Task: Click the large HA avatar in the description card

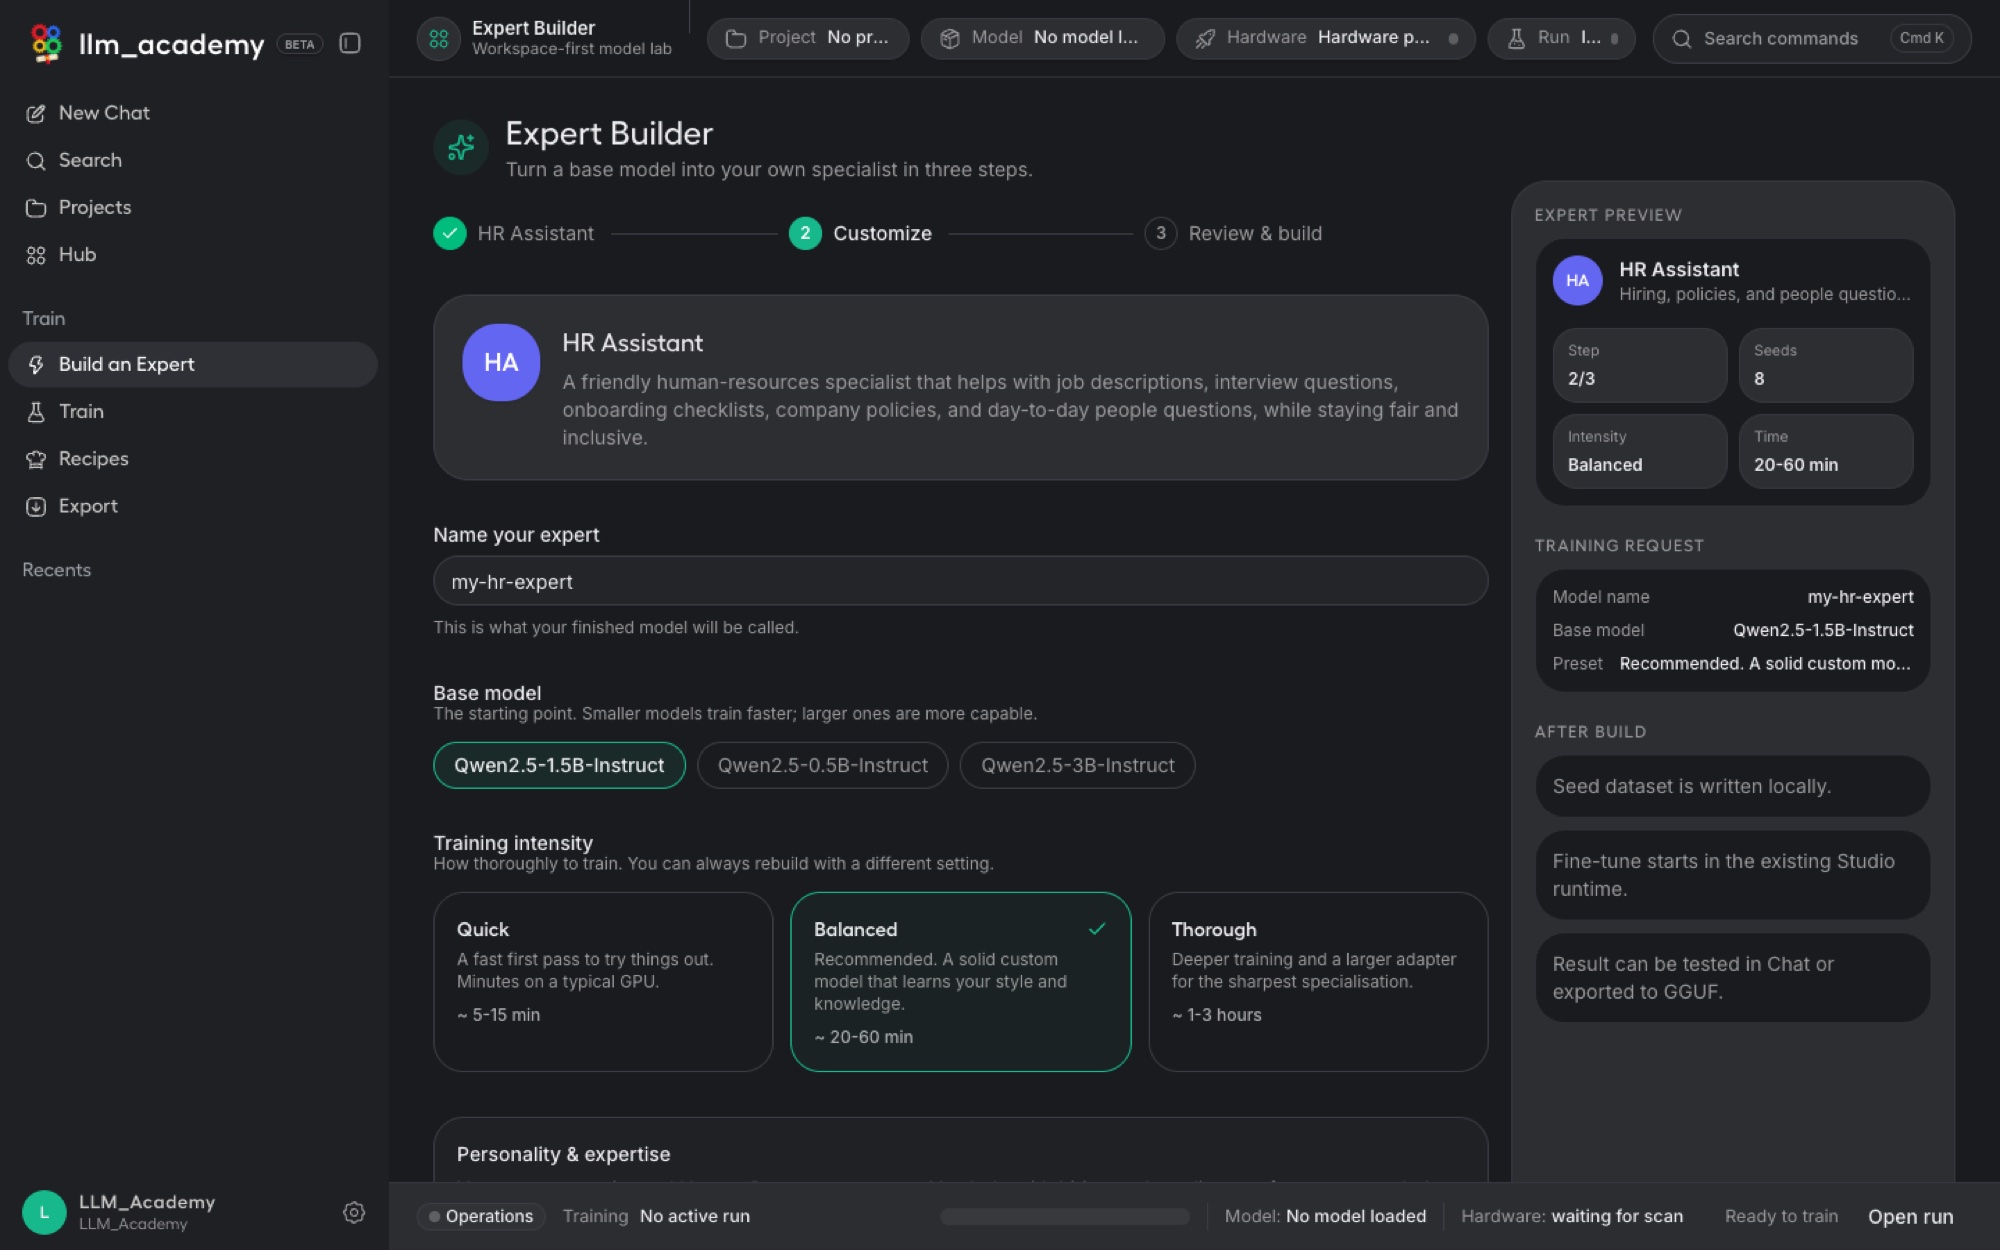Action: (x=501, y=362)
